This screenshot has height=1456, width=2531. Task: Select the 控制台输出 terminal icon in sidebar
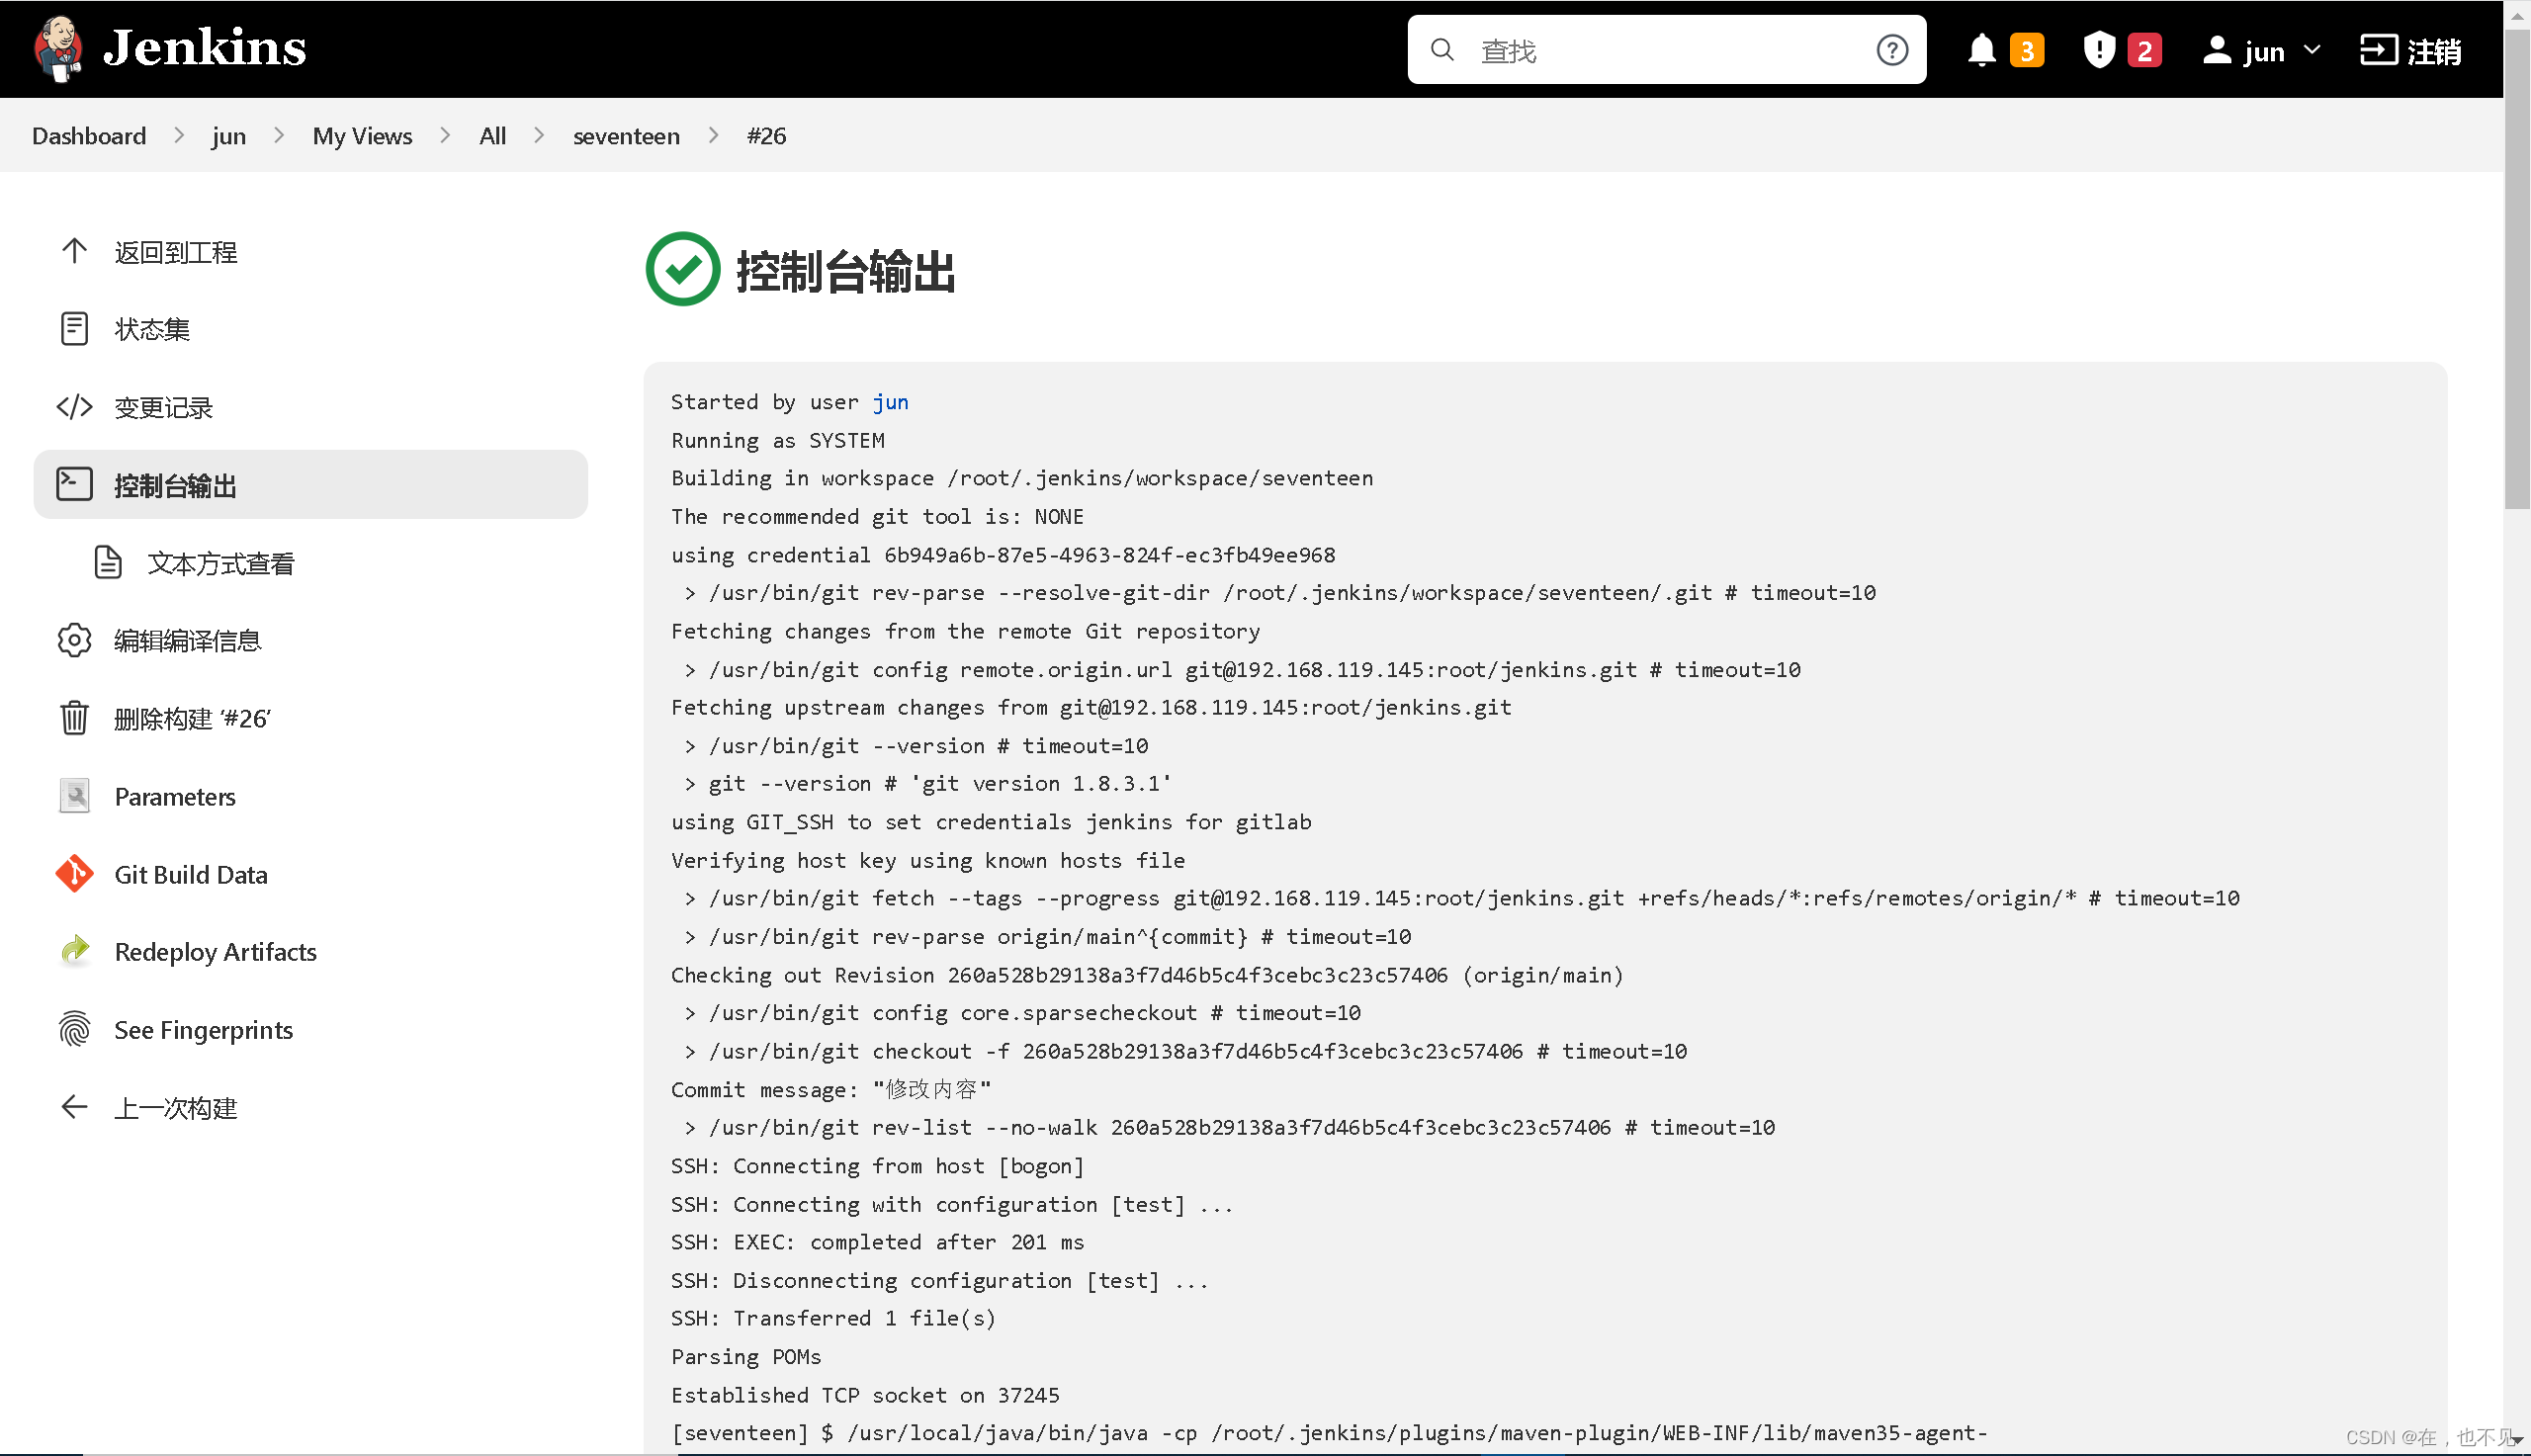[x=74, y=484]
